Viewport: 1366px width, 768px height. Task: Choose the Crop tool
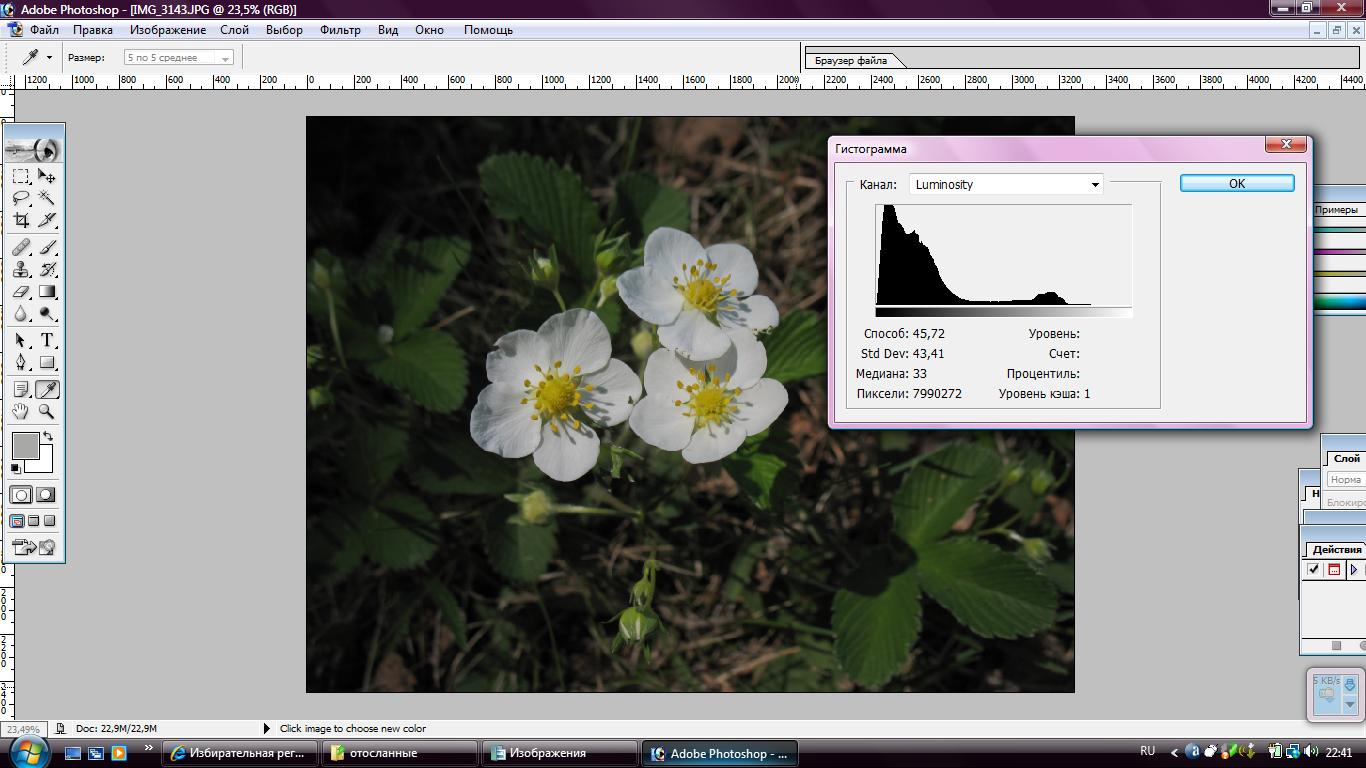click(20, 220)
